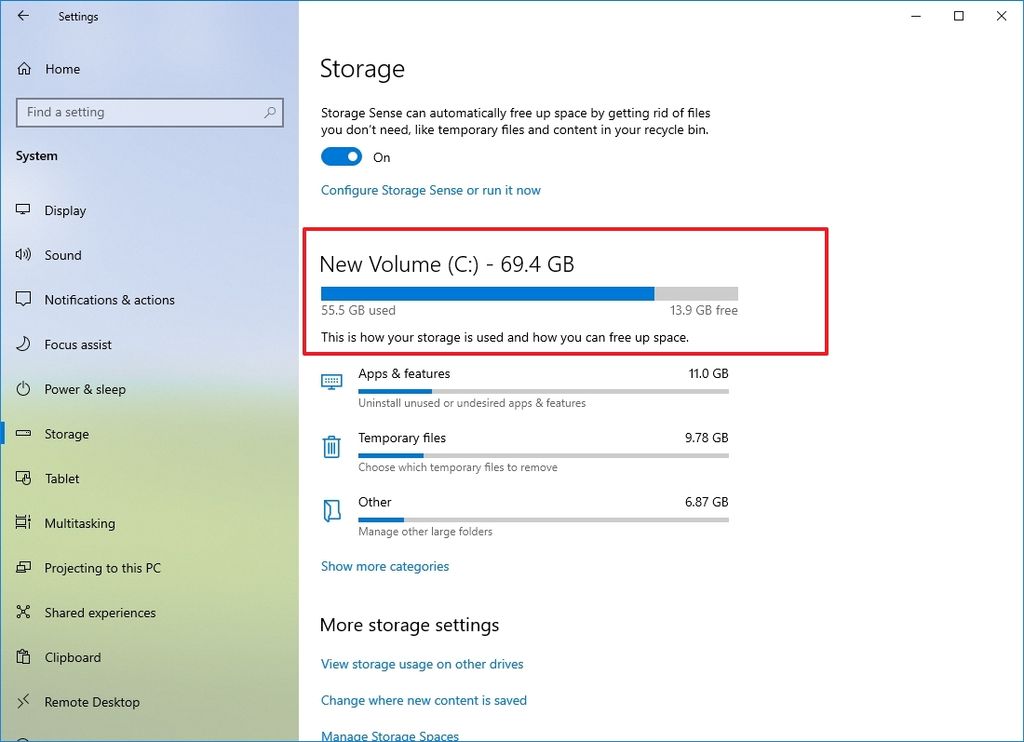1024x742 pixels.
Task: Click Change where new content is saved
Action: click(423, 700)
